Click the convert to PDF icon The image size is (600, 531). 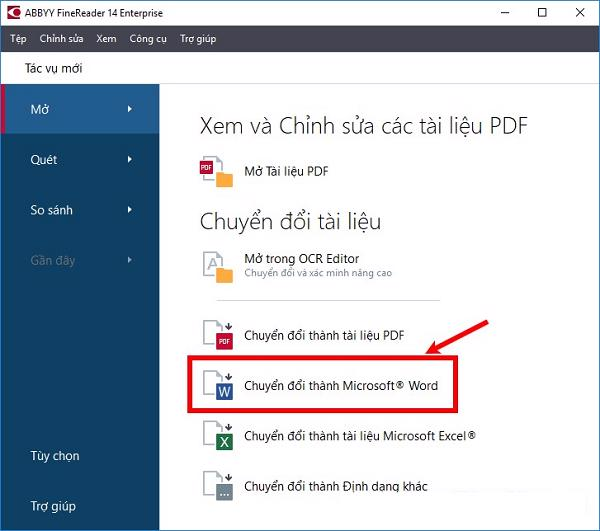pyautogui.click(x=217, y=336)
